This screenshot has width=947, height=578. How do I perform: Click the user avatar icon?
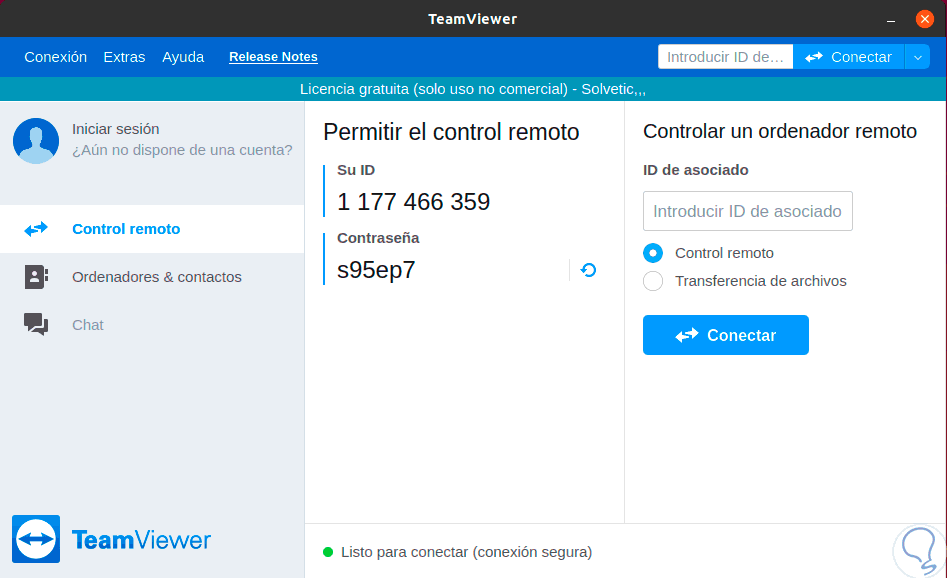(x=36, y=141)
